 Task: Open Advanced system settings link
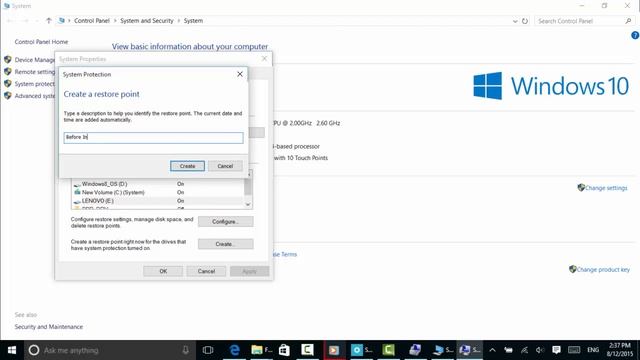click(x=35, y=96)
